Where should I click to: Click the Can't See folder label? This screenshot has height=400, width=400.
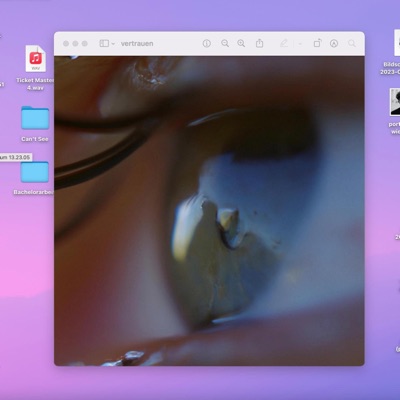pos(35,139)
